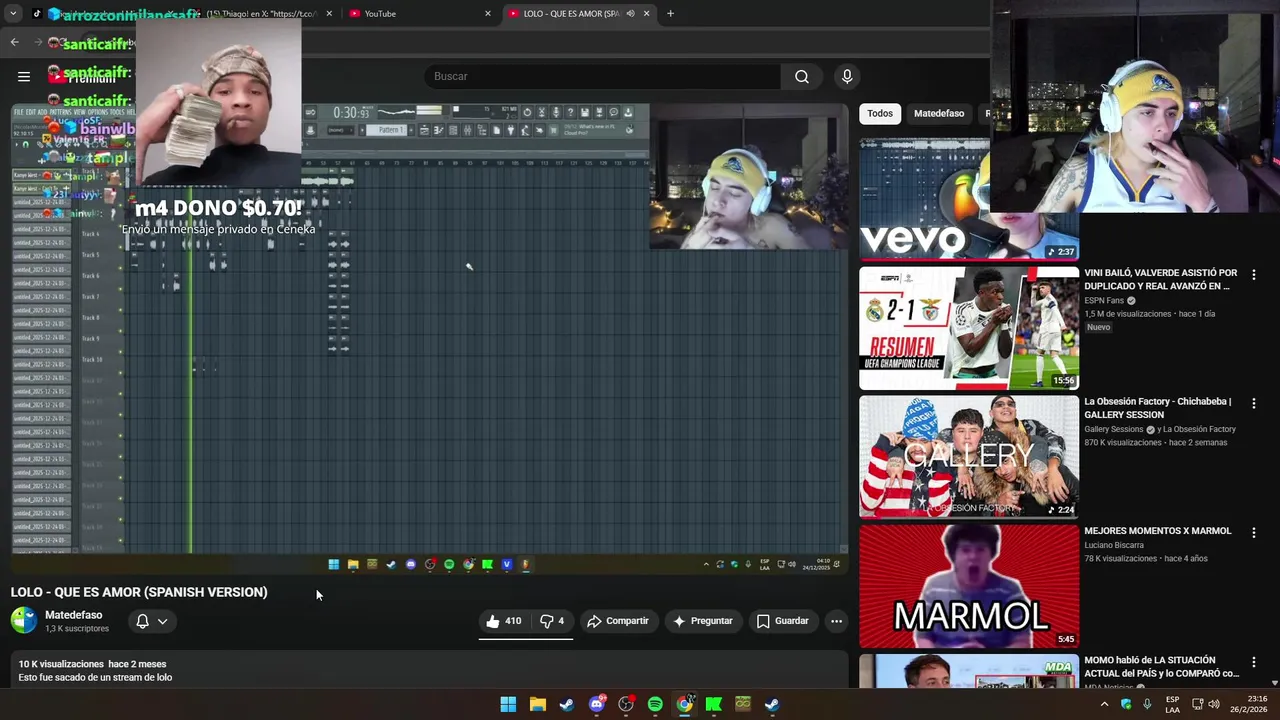Open Google Chrome from the taskbar
The height and width of the screenshot is (720, 1280).
coord(684,704)
